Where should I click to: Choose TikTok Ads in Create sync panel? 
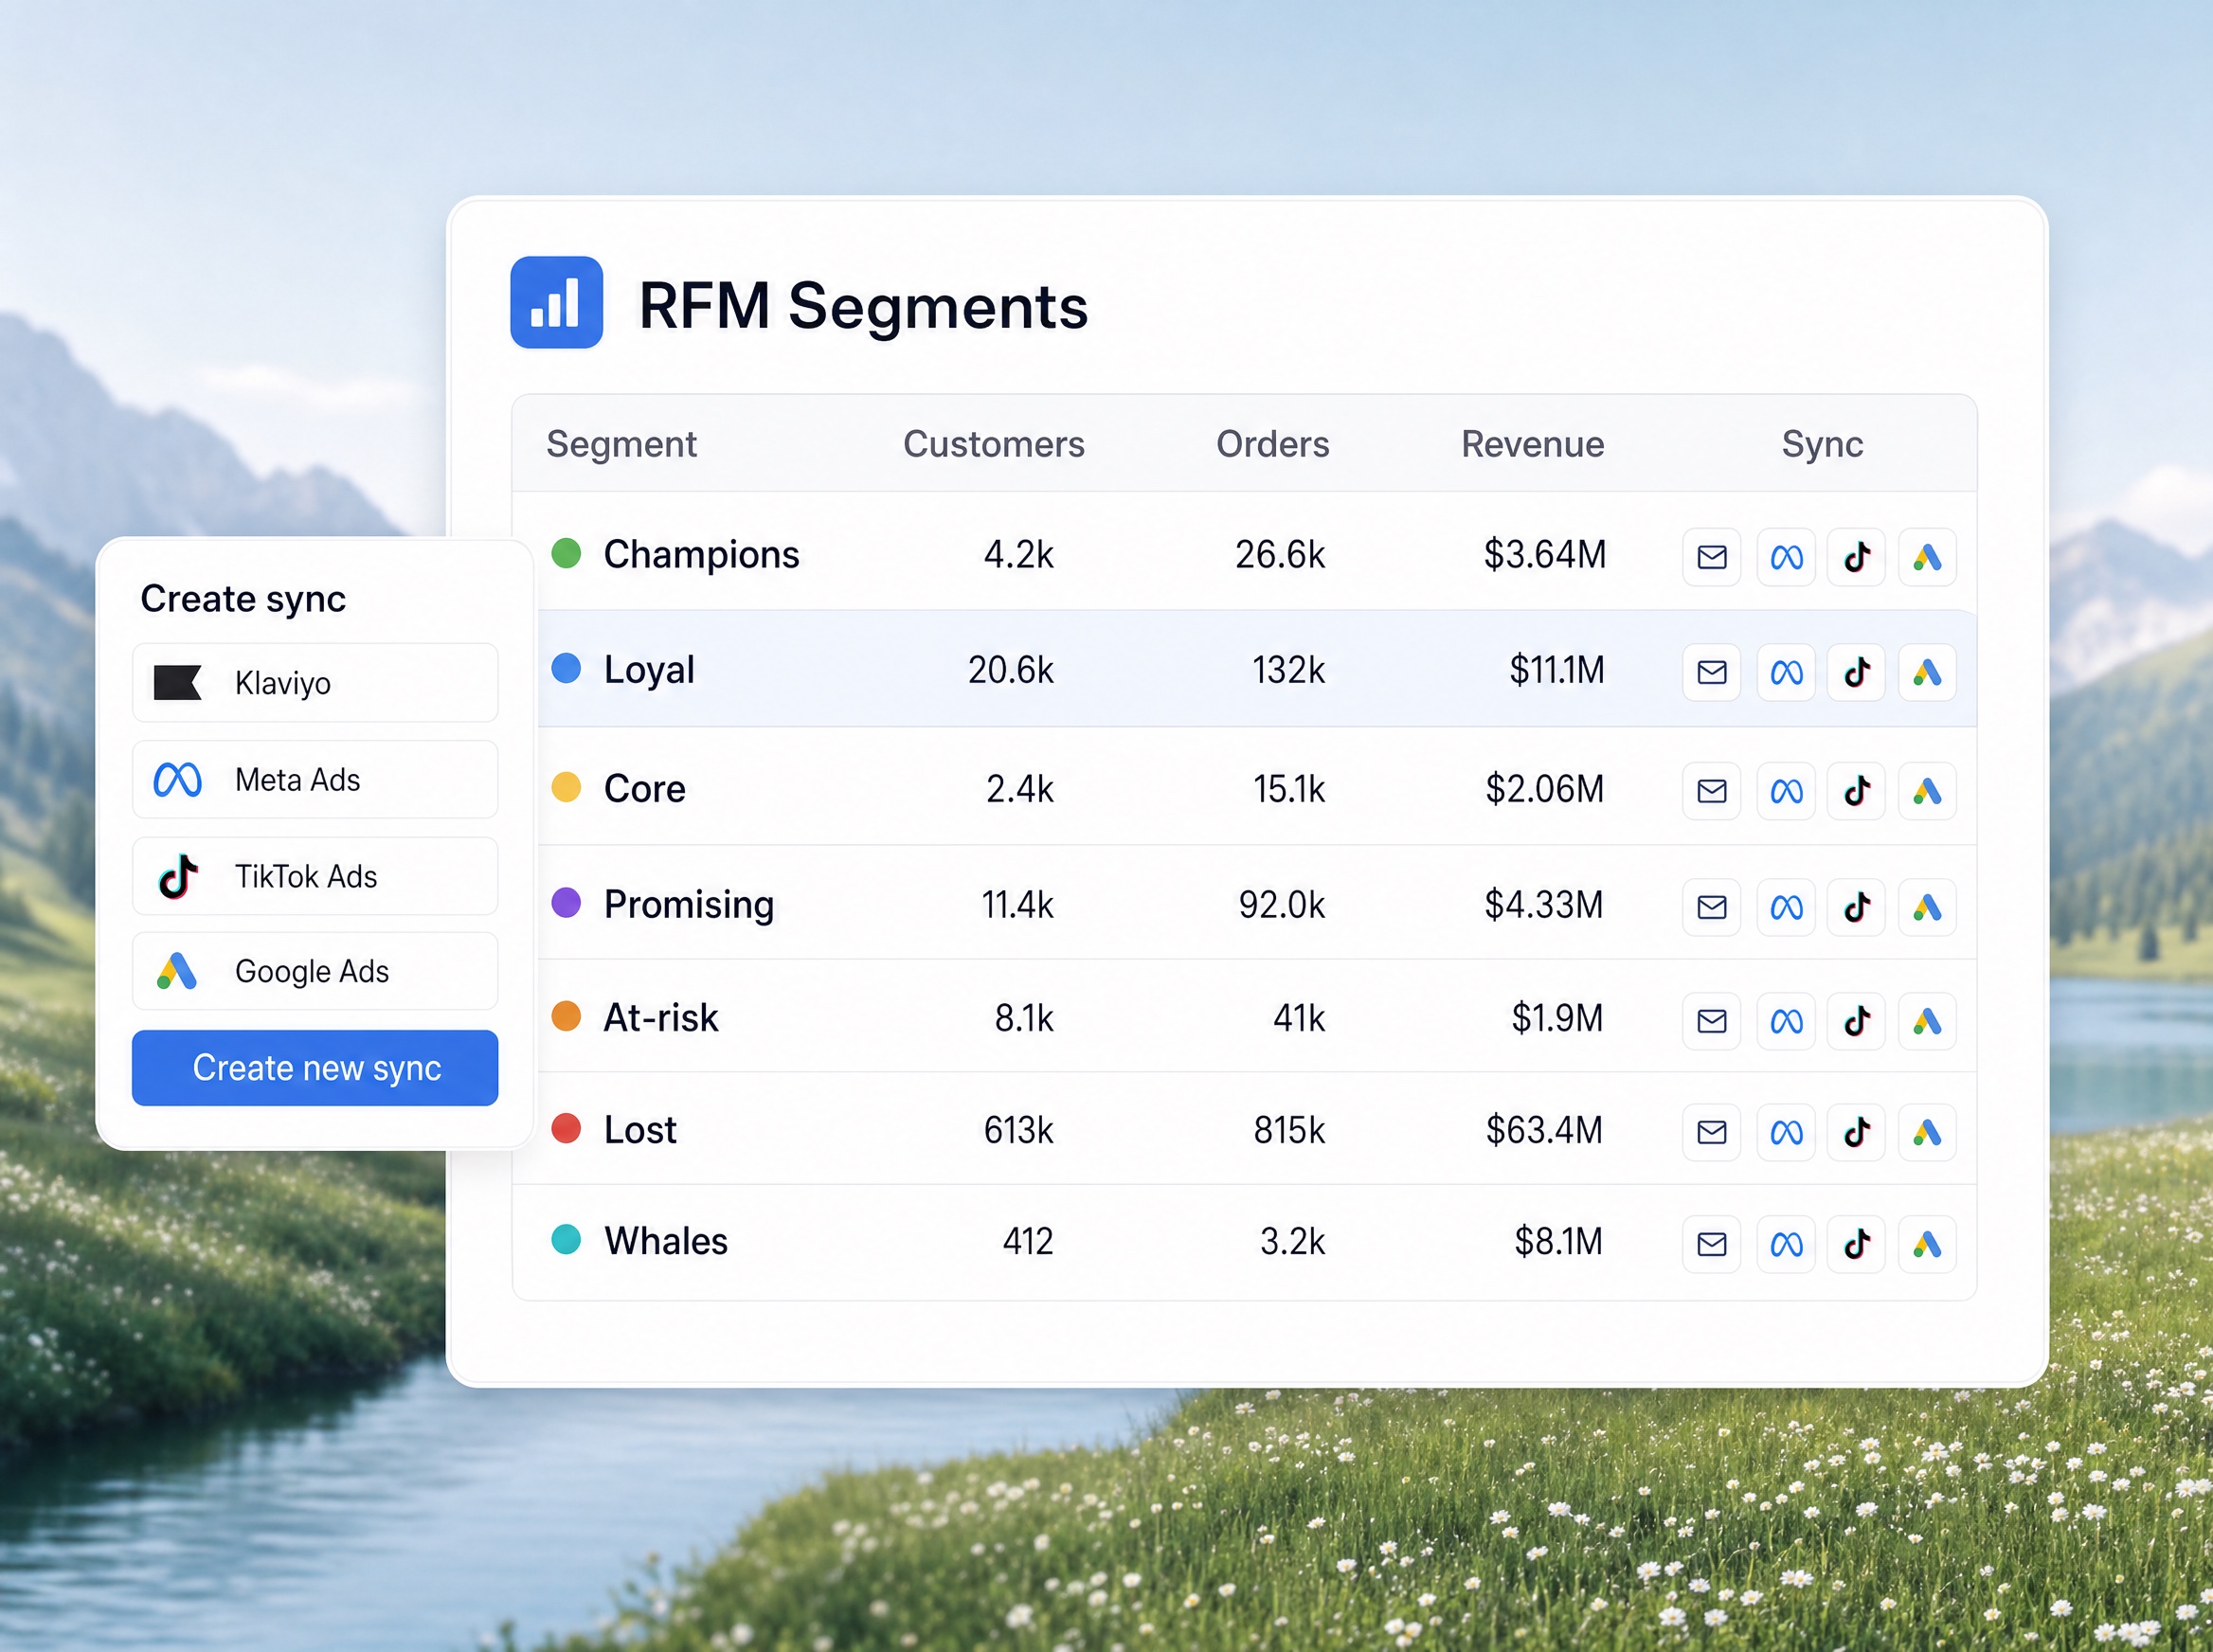[315, 876]
